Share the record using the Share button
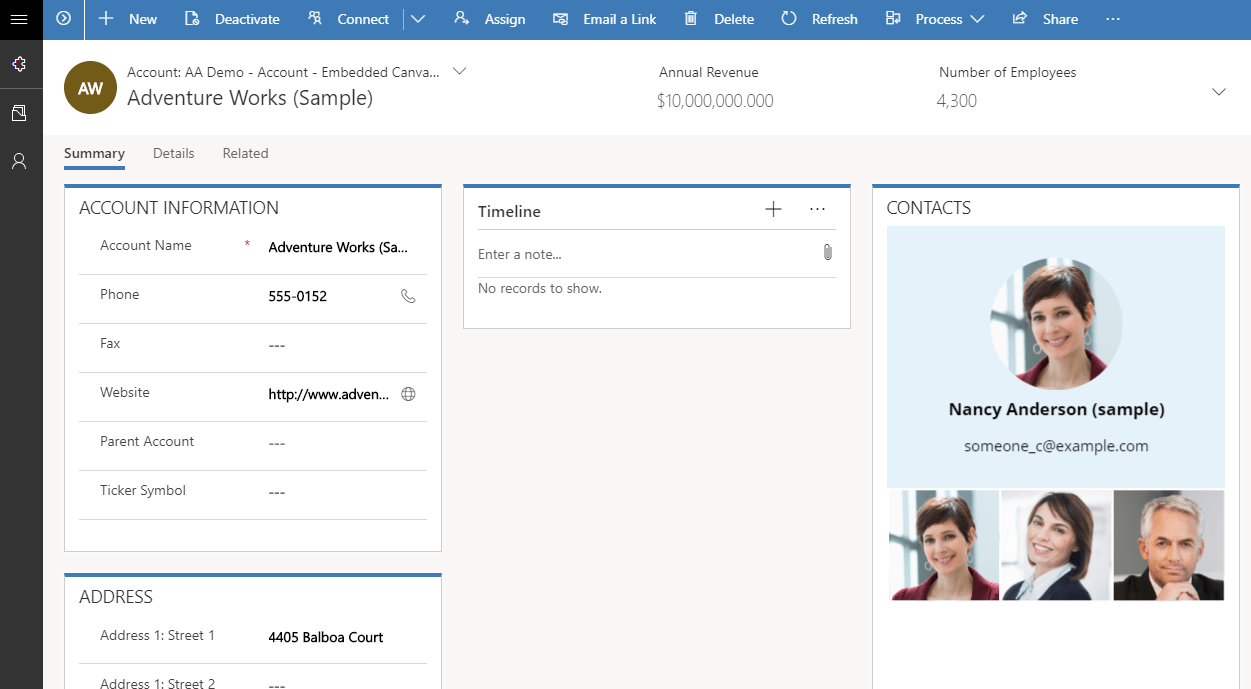 (1044, 18)
